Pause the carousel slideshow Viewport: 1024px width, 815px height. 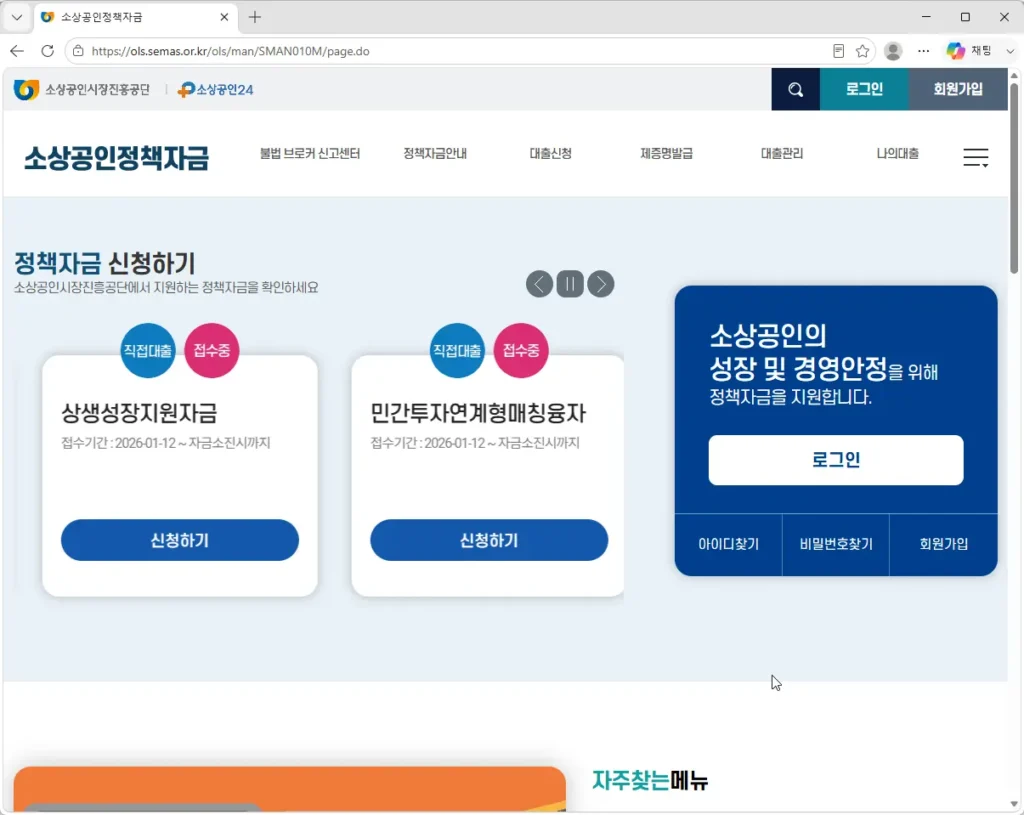click(570, 284)
